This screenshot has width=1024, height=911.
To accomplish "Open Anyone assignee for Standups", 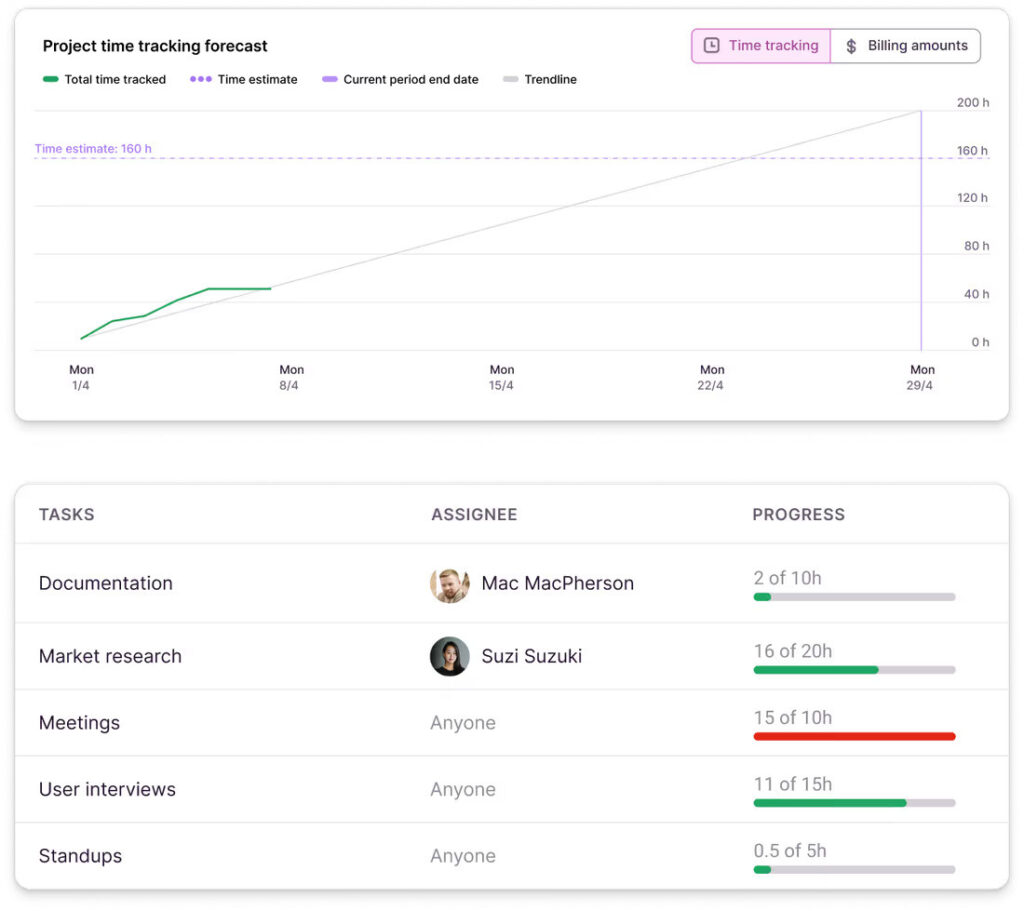I will tap(462, 857).
